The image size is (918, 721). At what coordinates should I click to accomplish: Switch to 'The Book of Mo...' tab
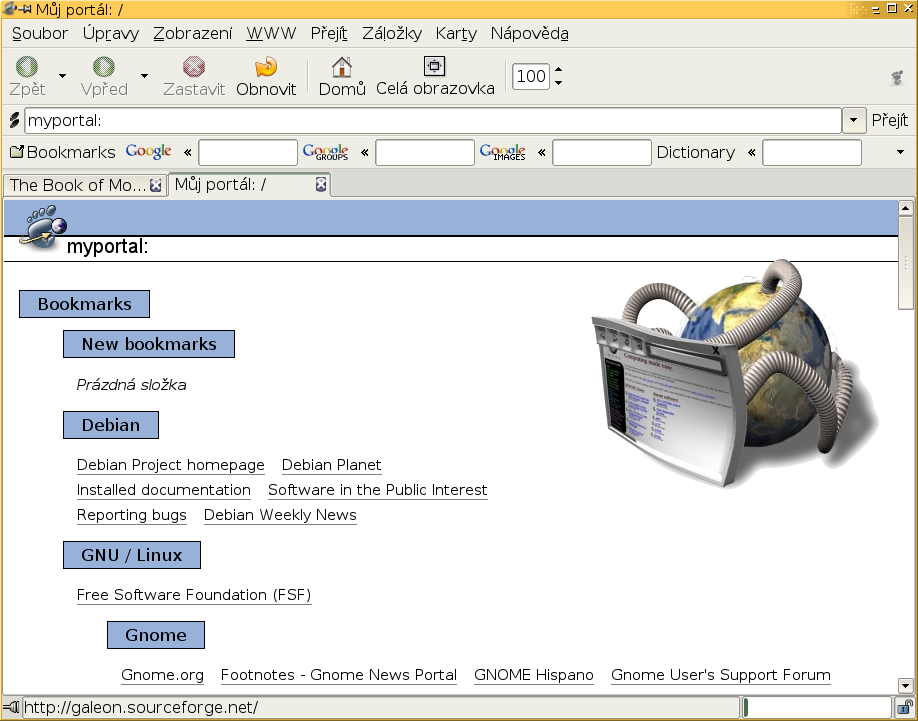click(77, 185)
